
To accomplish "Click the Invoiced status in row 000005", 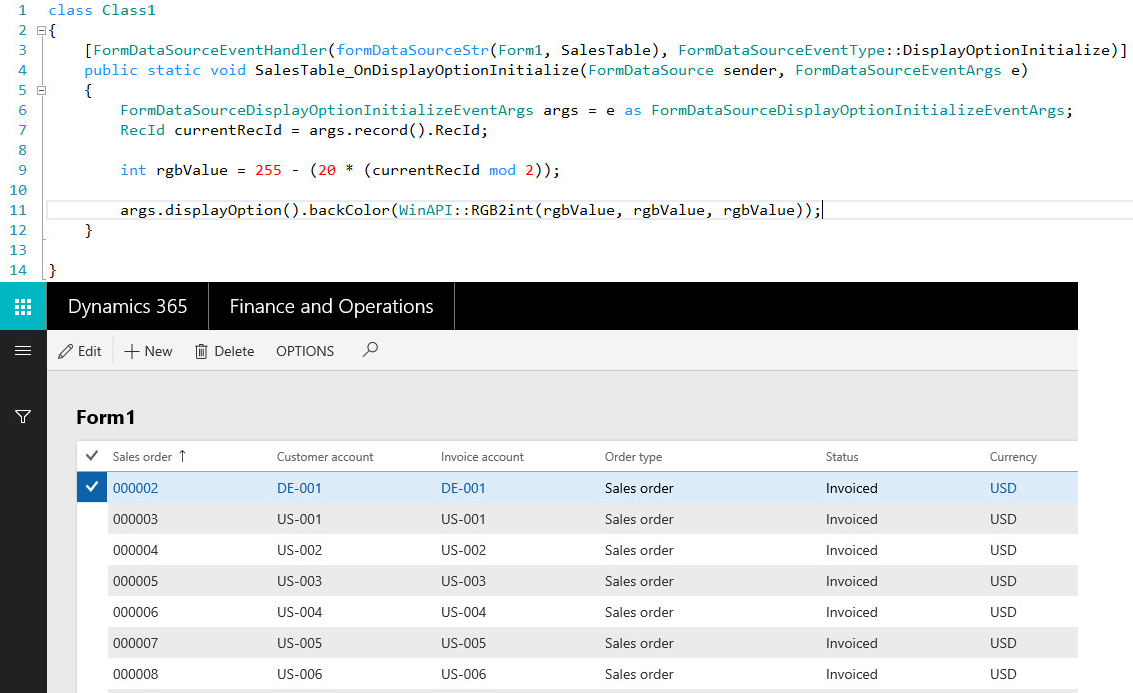I will tap(851, 581).
